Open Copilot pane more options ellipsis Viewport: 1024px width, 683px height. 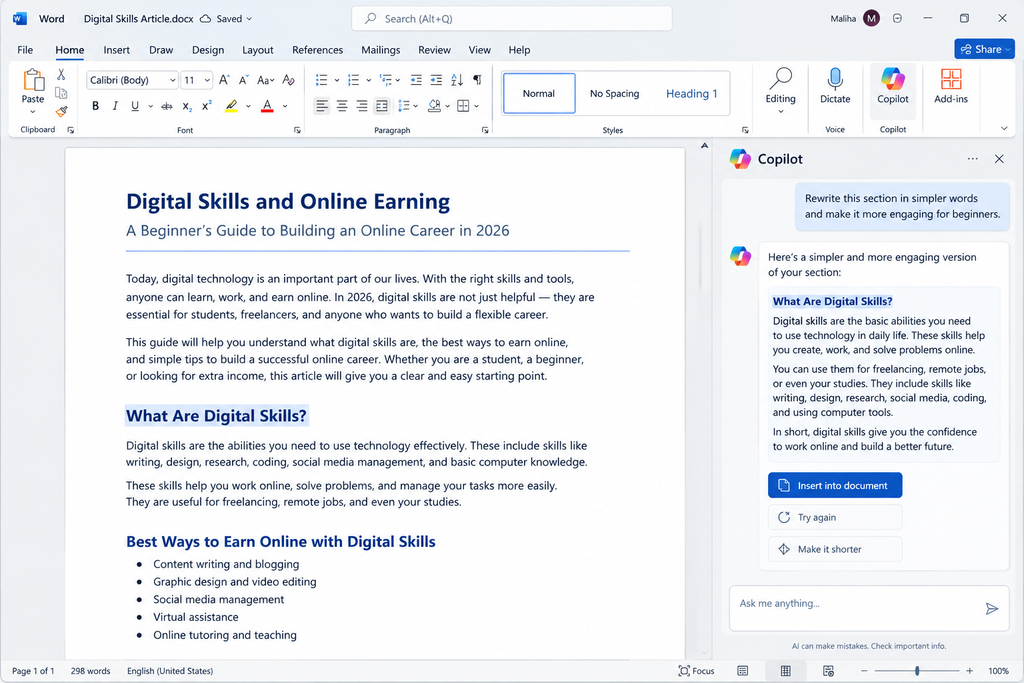tap(972, 159)
